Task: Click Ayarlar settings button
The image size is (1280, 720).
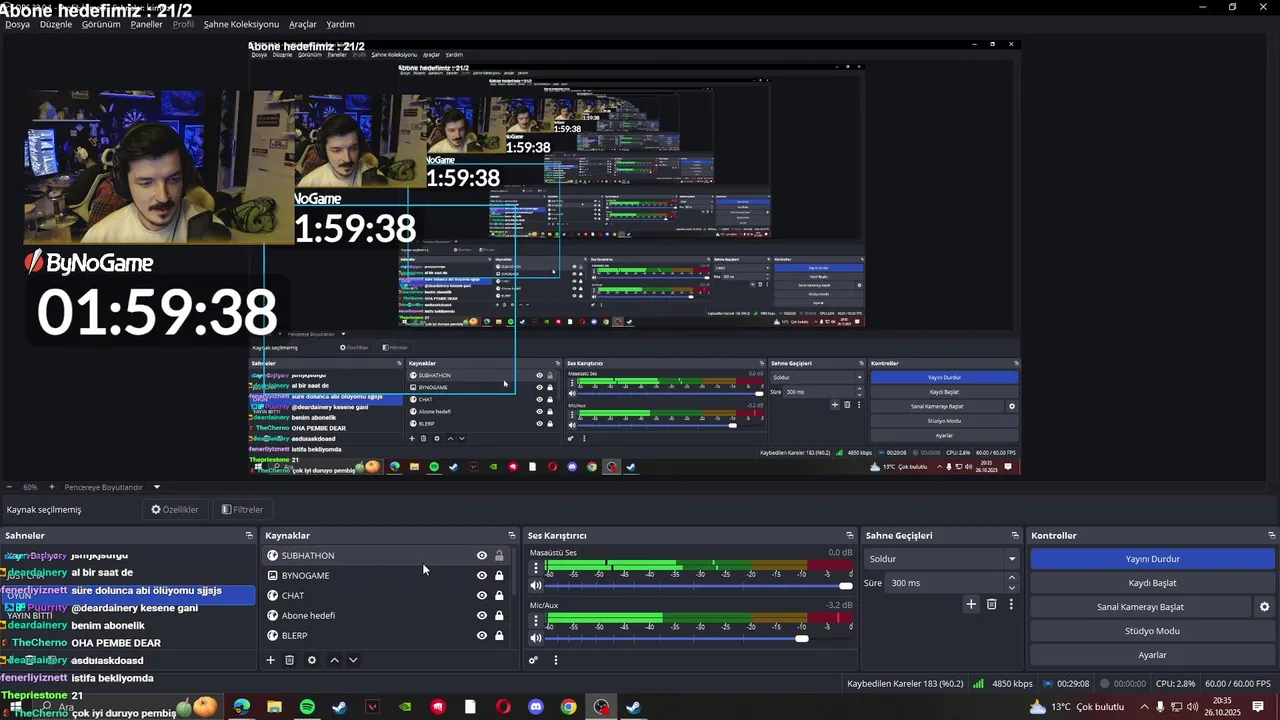Action: click(x=1153, y=655)
